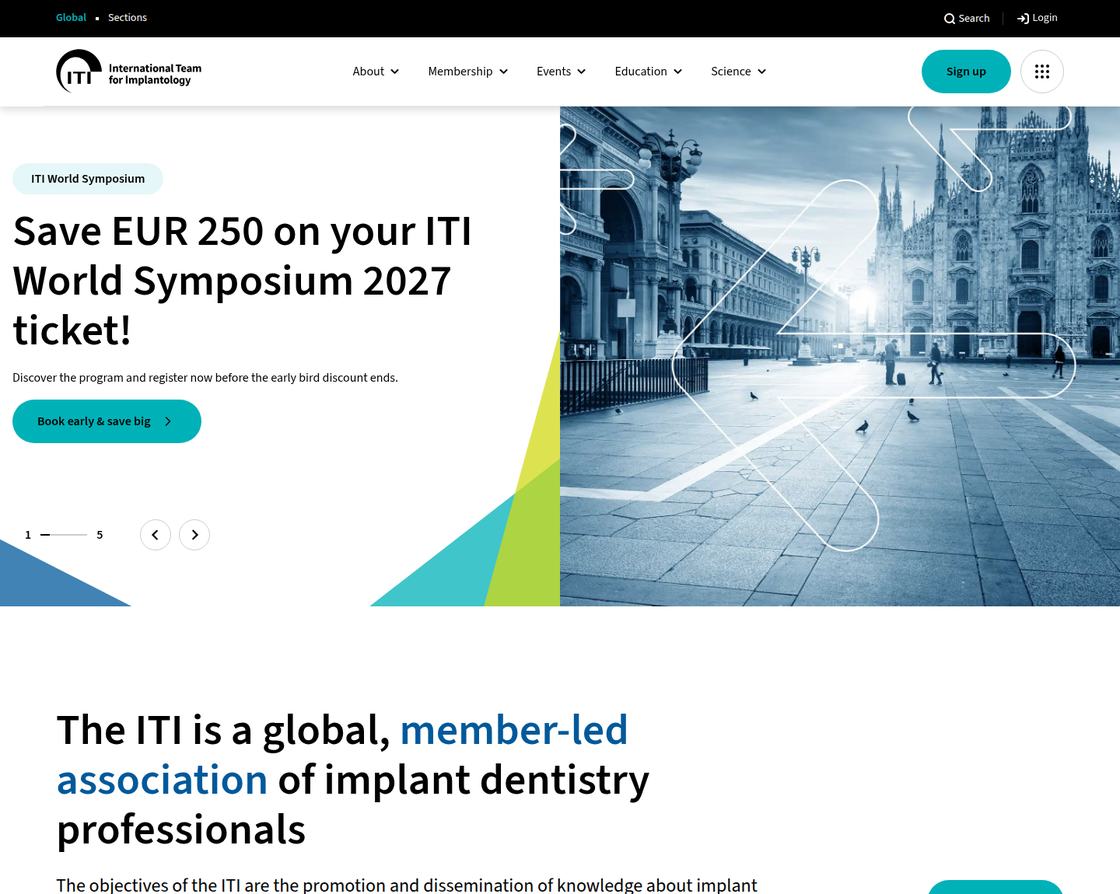1120x894 pixels.
Task: Click the slide number 1 indicator
Action: click(x=28, y=535)
